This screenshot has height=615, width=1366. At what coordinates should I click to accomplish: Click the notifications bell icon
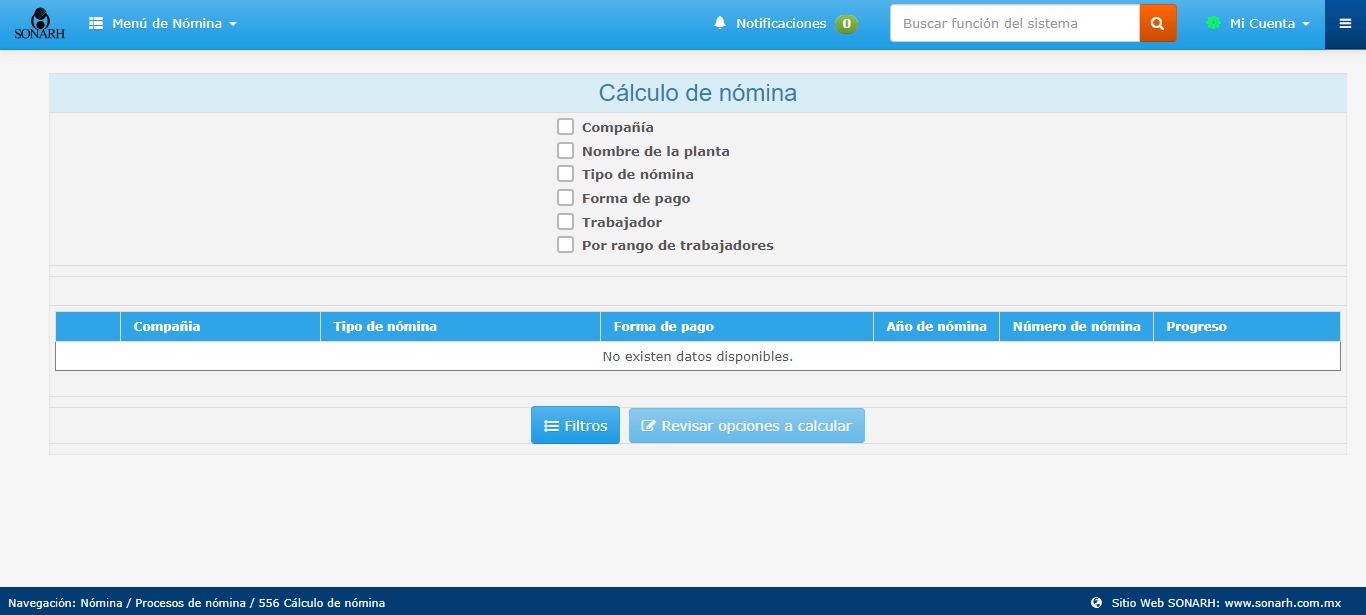[x=719, y=22]
